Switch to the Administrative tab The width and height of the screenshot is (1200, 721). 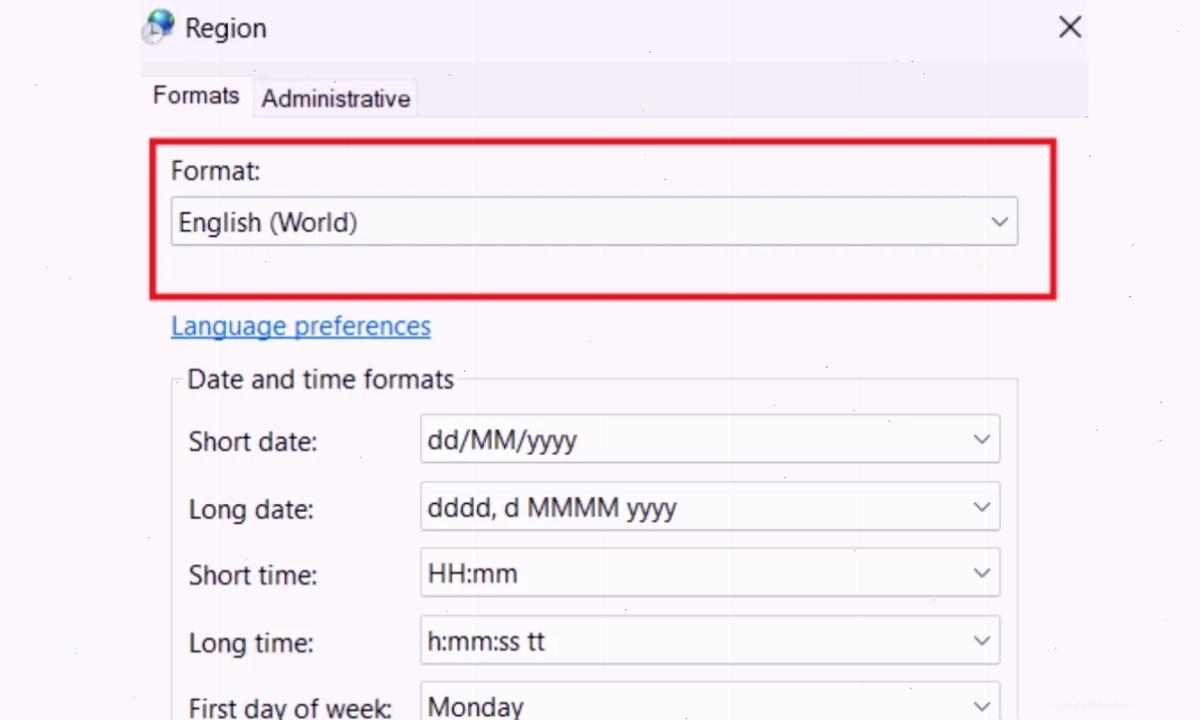coord(336,98)
